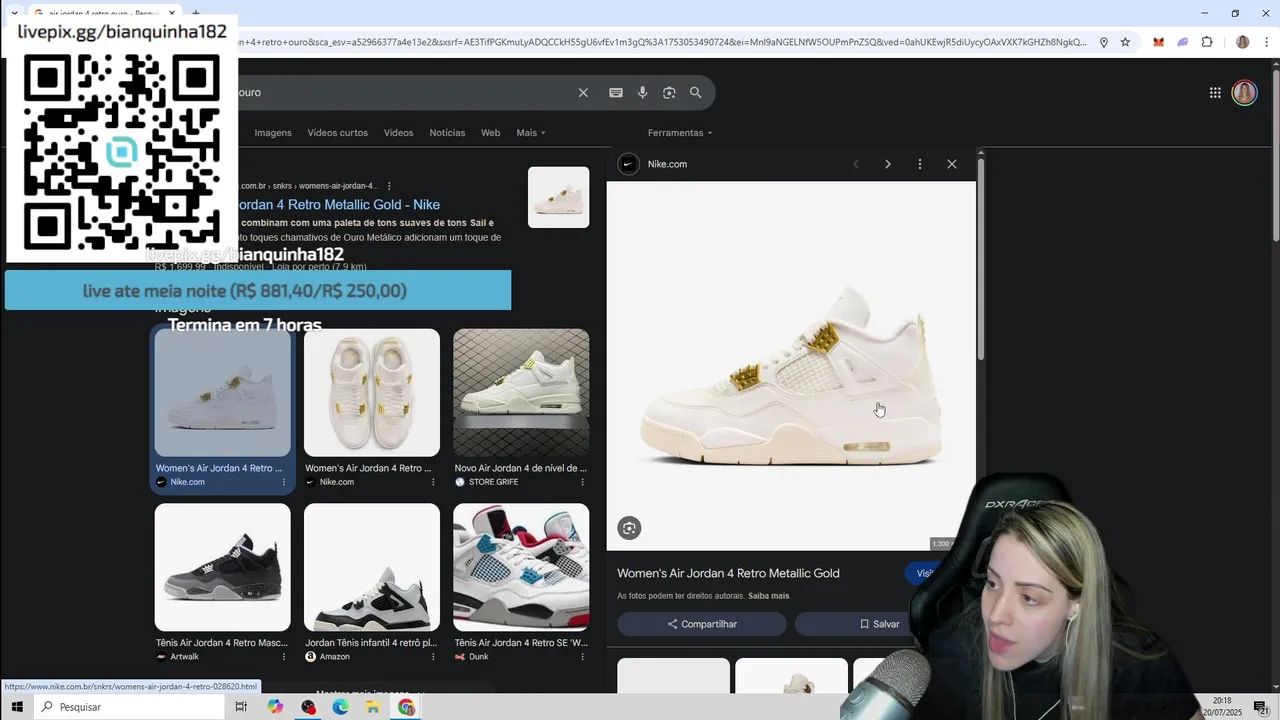Screen dimensions: 1280x720
Task: Expand the Mais filter dropdown
Action: 531,133
